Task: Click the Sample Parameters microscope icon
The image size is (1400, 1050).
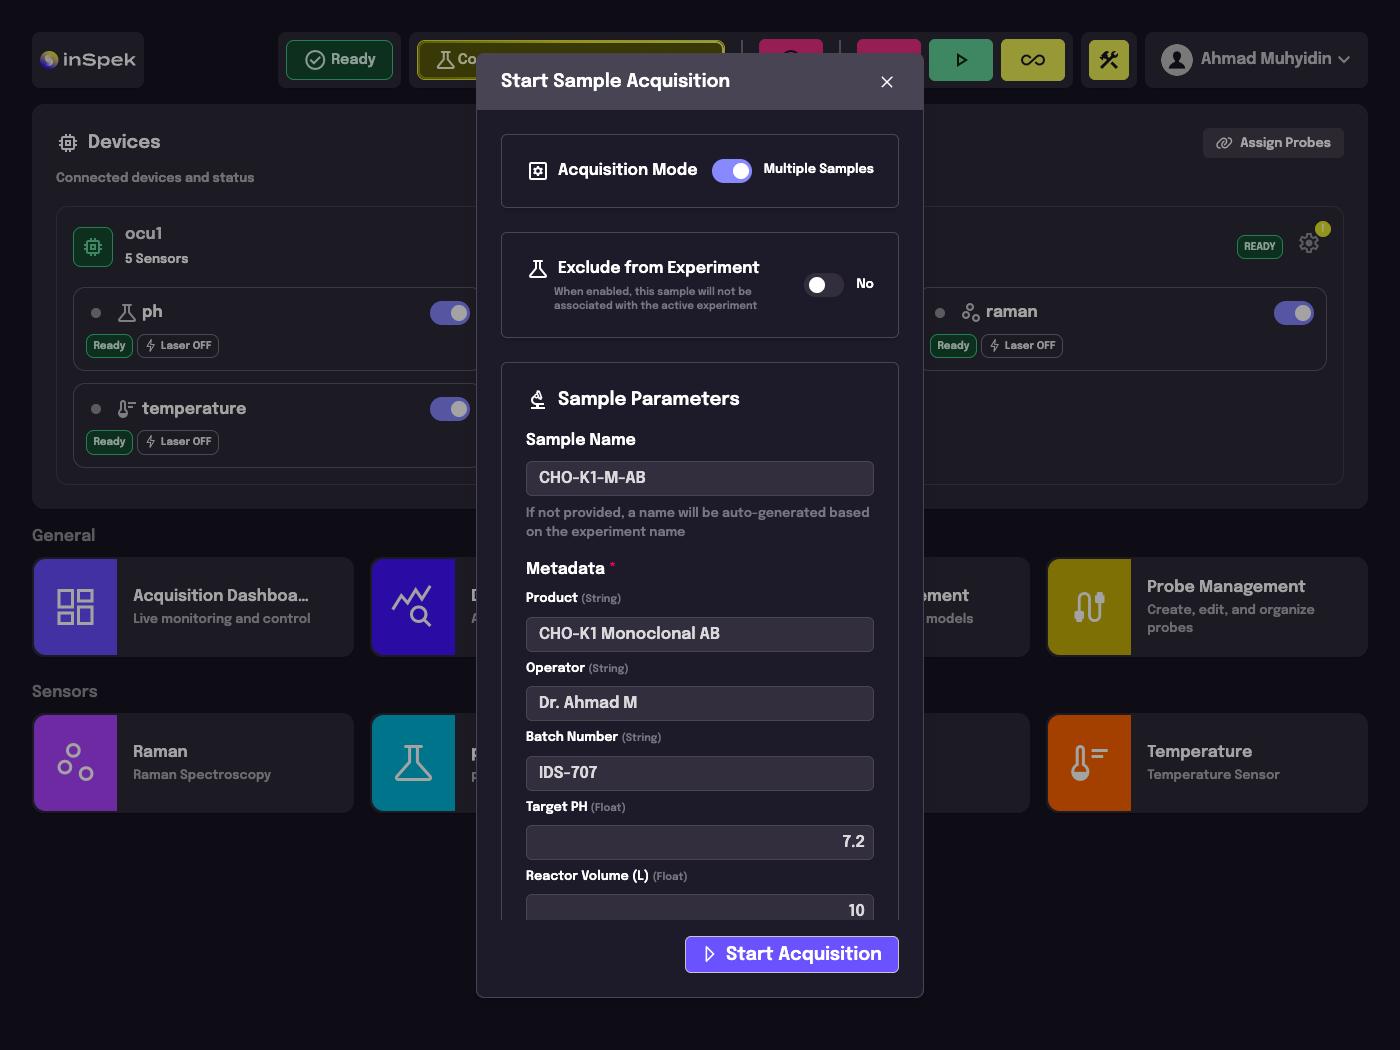Action: click(x=538, y=400)
